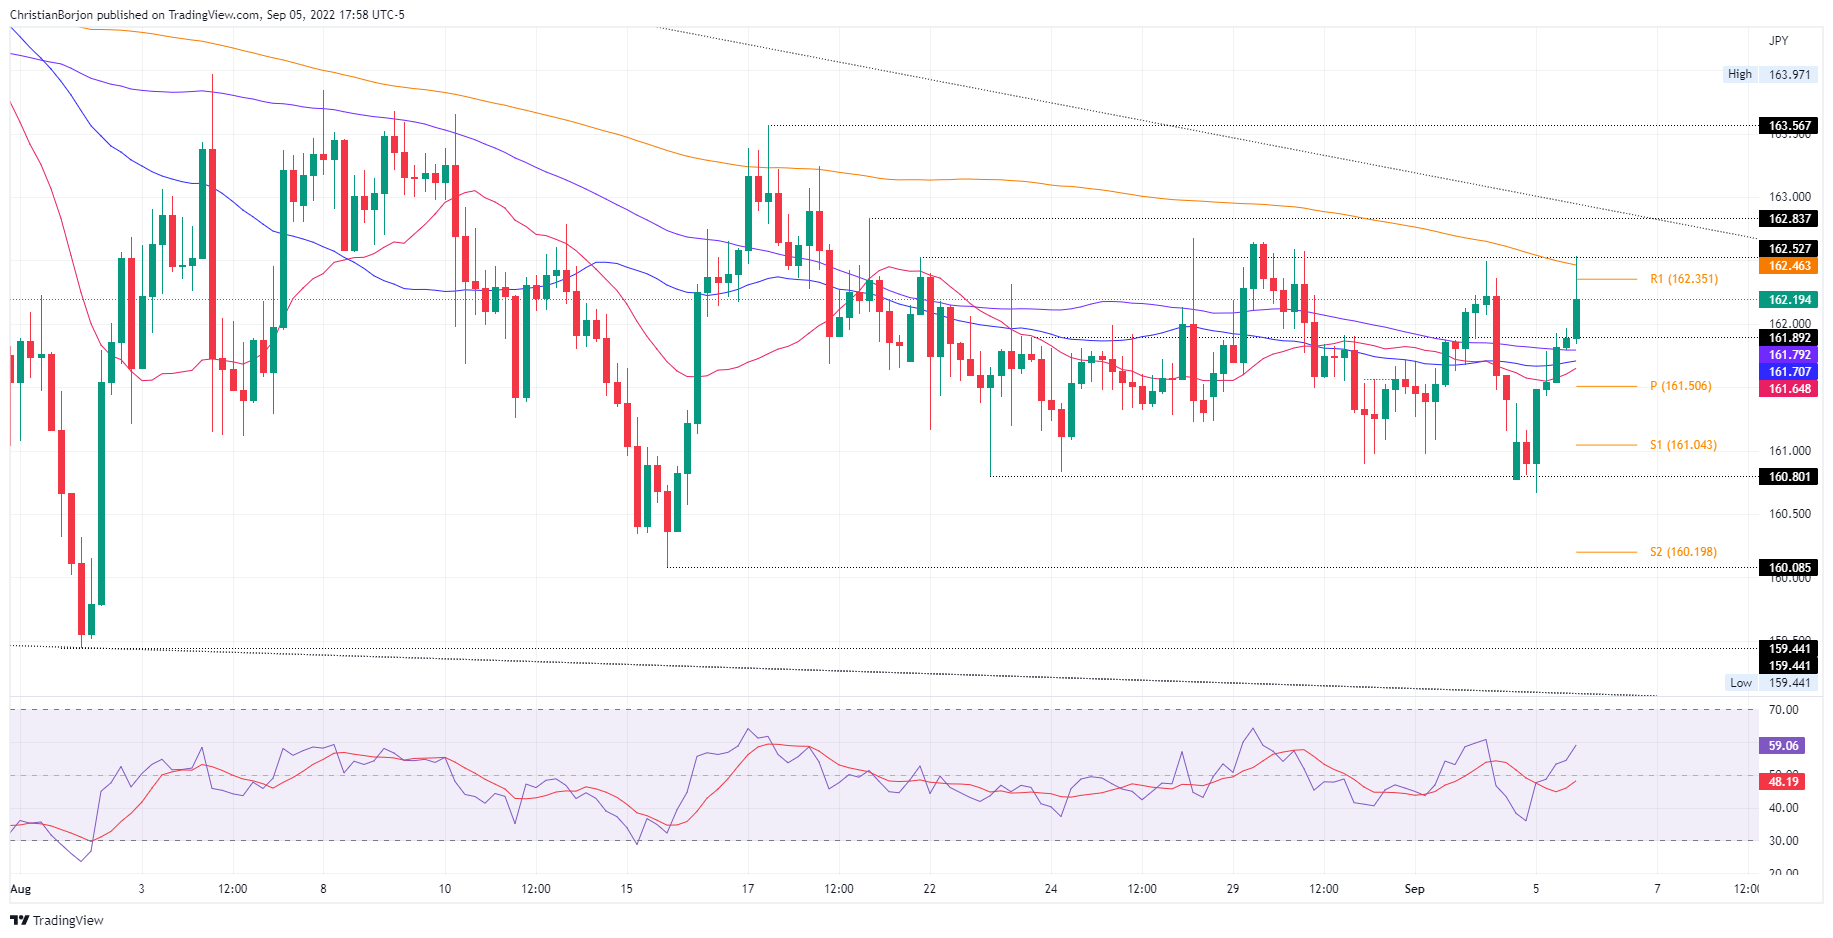This screenshot has width=1833, height=938.
Task: Click the RSI average 48.19 label
Action: pyautogui.click(x=1783, y=782)
